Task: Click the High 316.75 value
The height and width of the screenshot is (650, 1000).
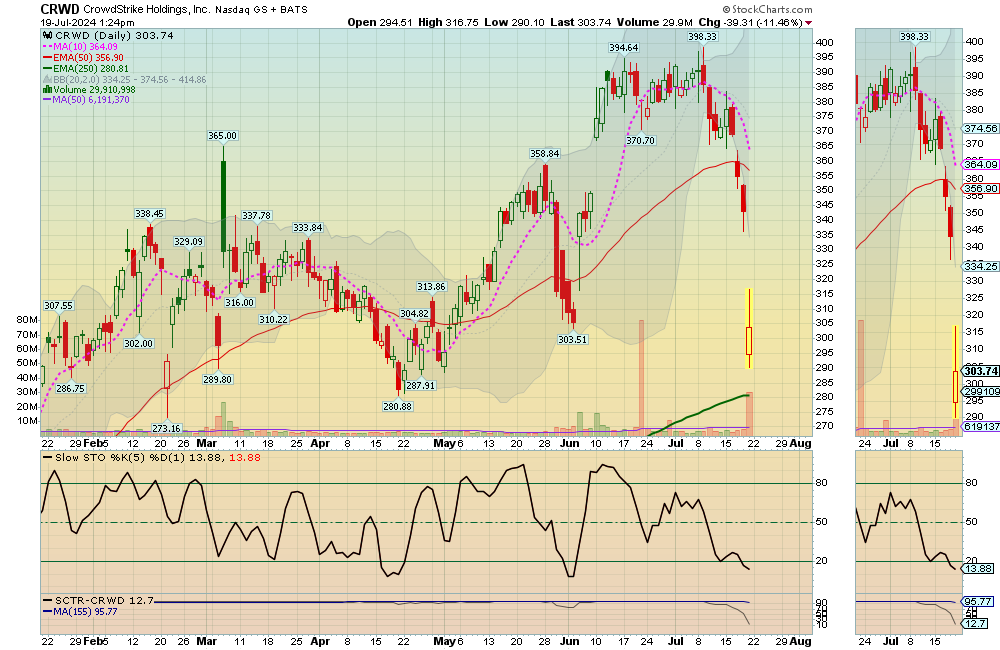Action: (448, 22)
